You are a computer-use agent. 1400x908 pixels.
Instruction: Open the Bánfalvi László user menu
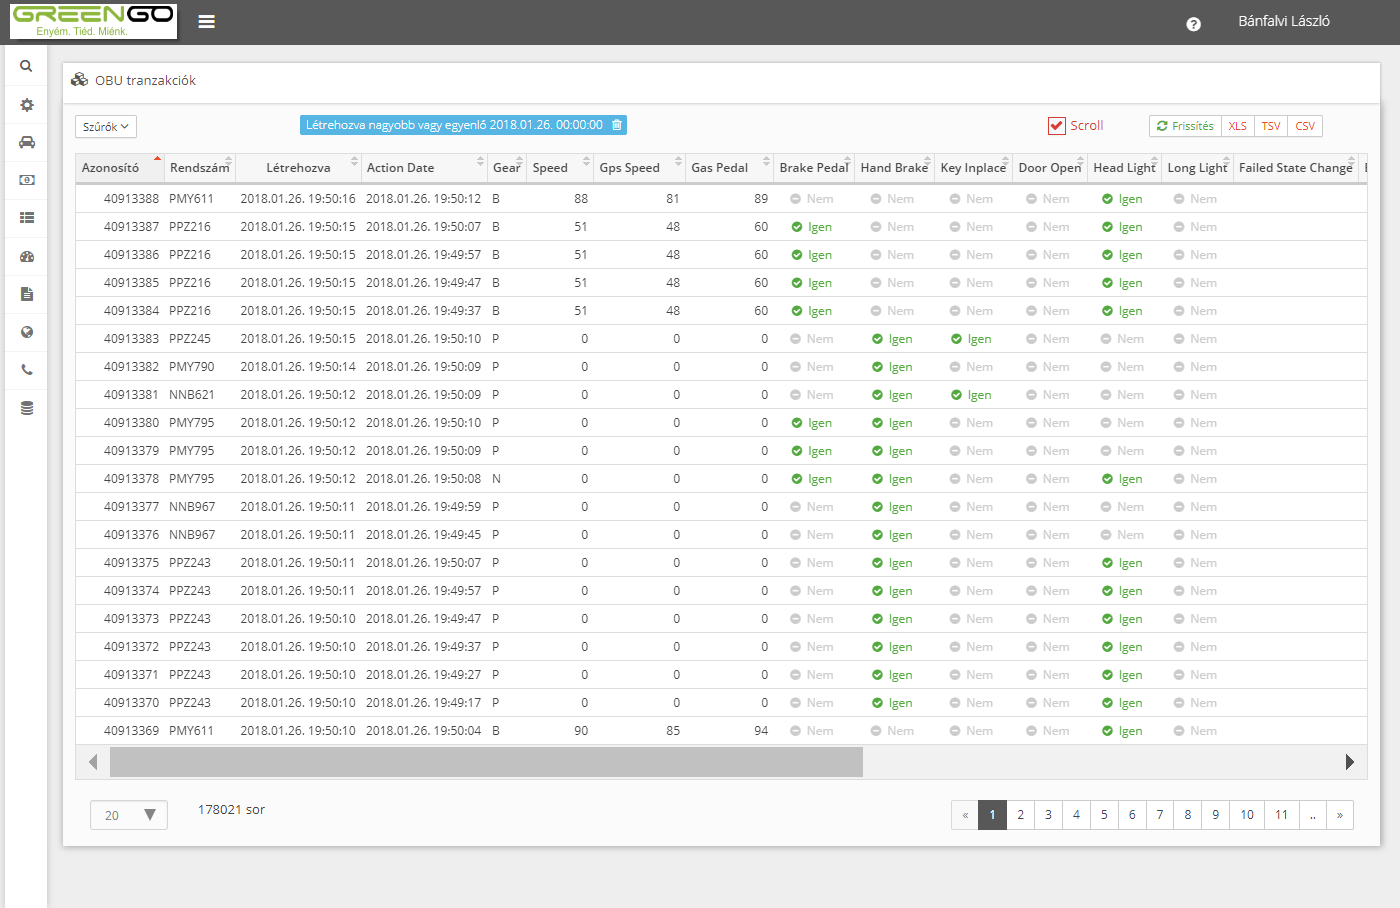(1284, 21)
